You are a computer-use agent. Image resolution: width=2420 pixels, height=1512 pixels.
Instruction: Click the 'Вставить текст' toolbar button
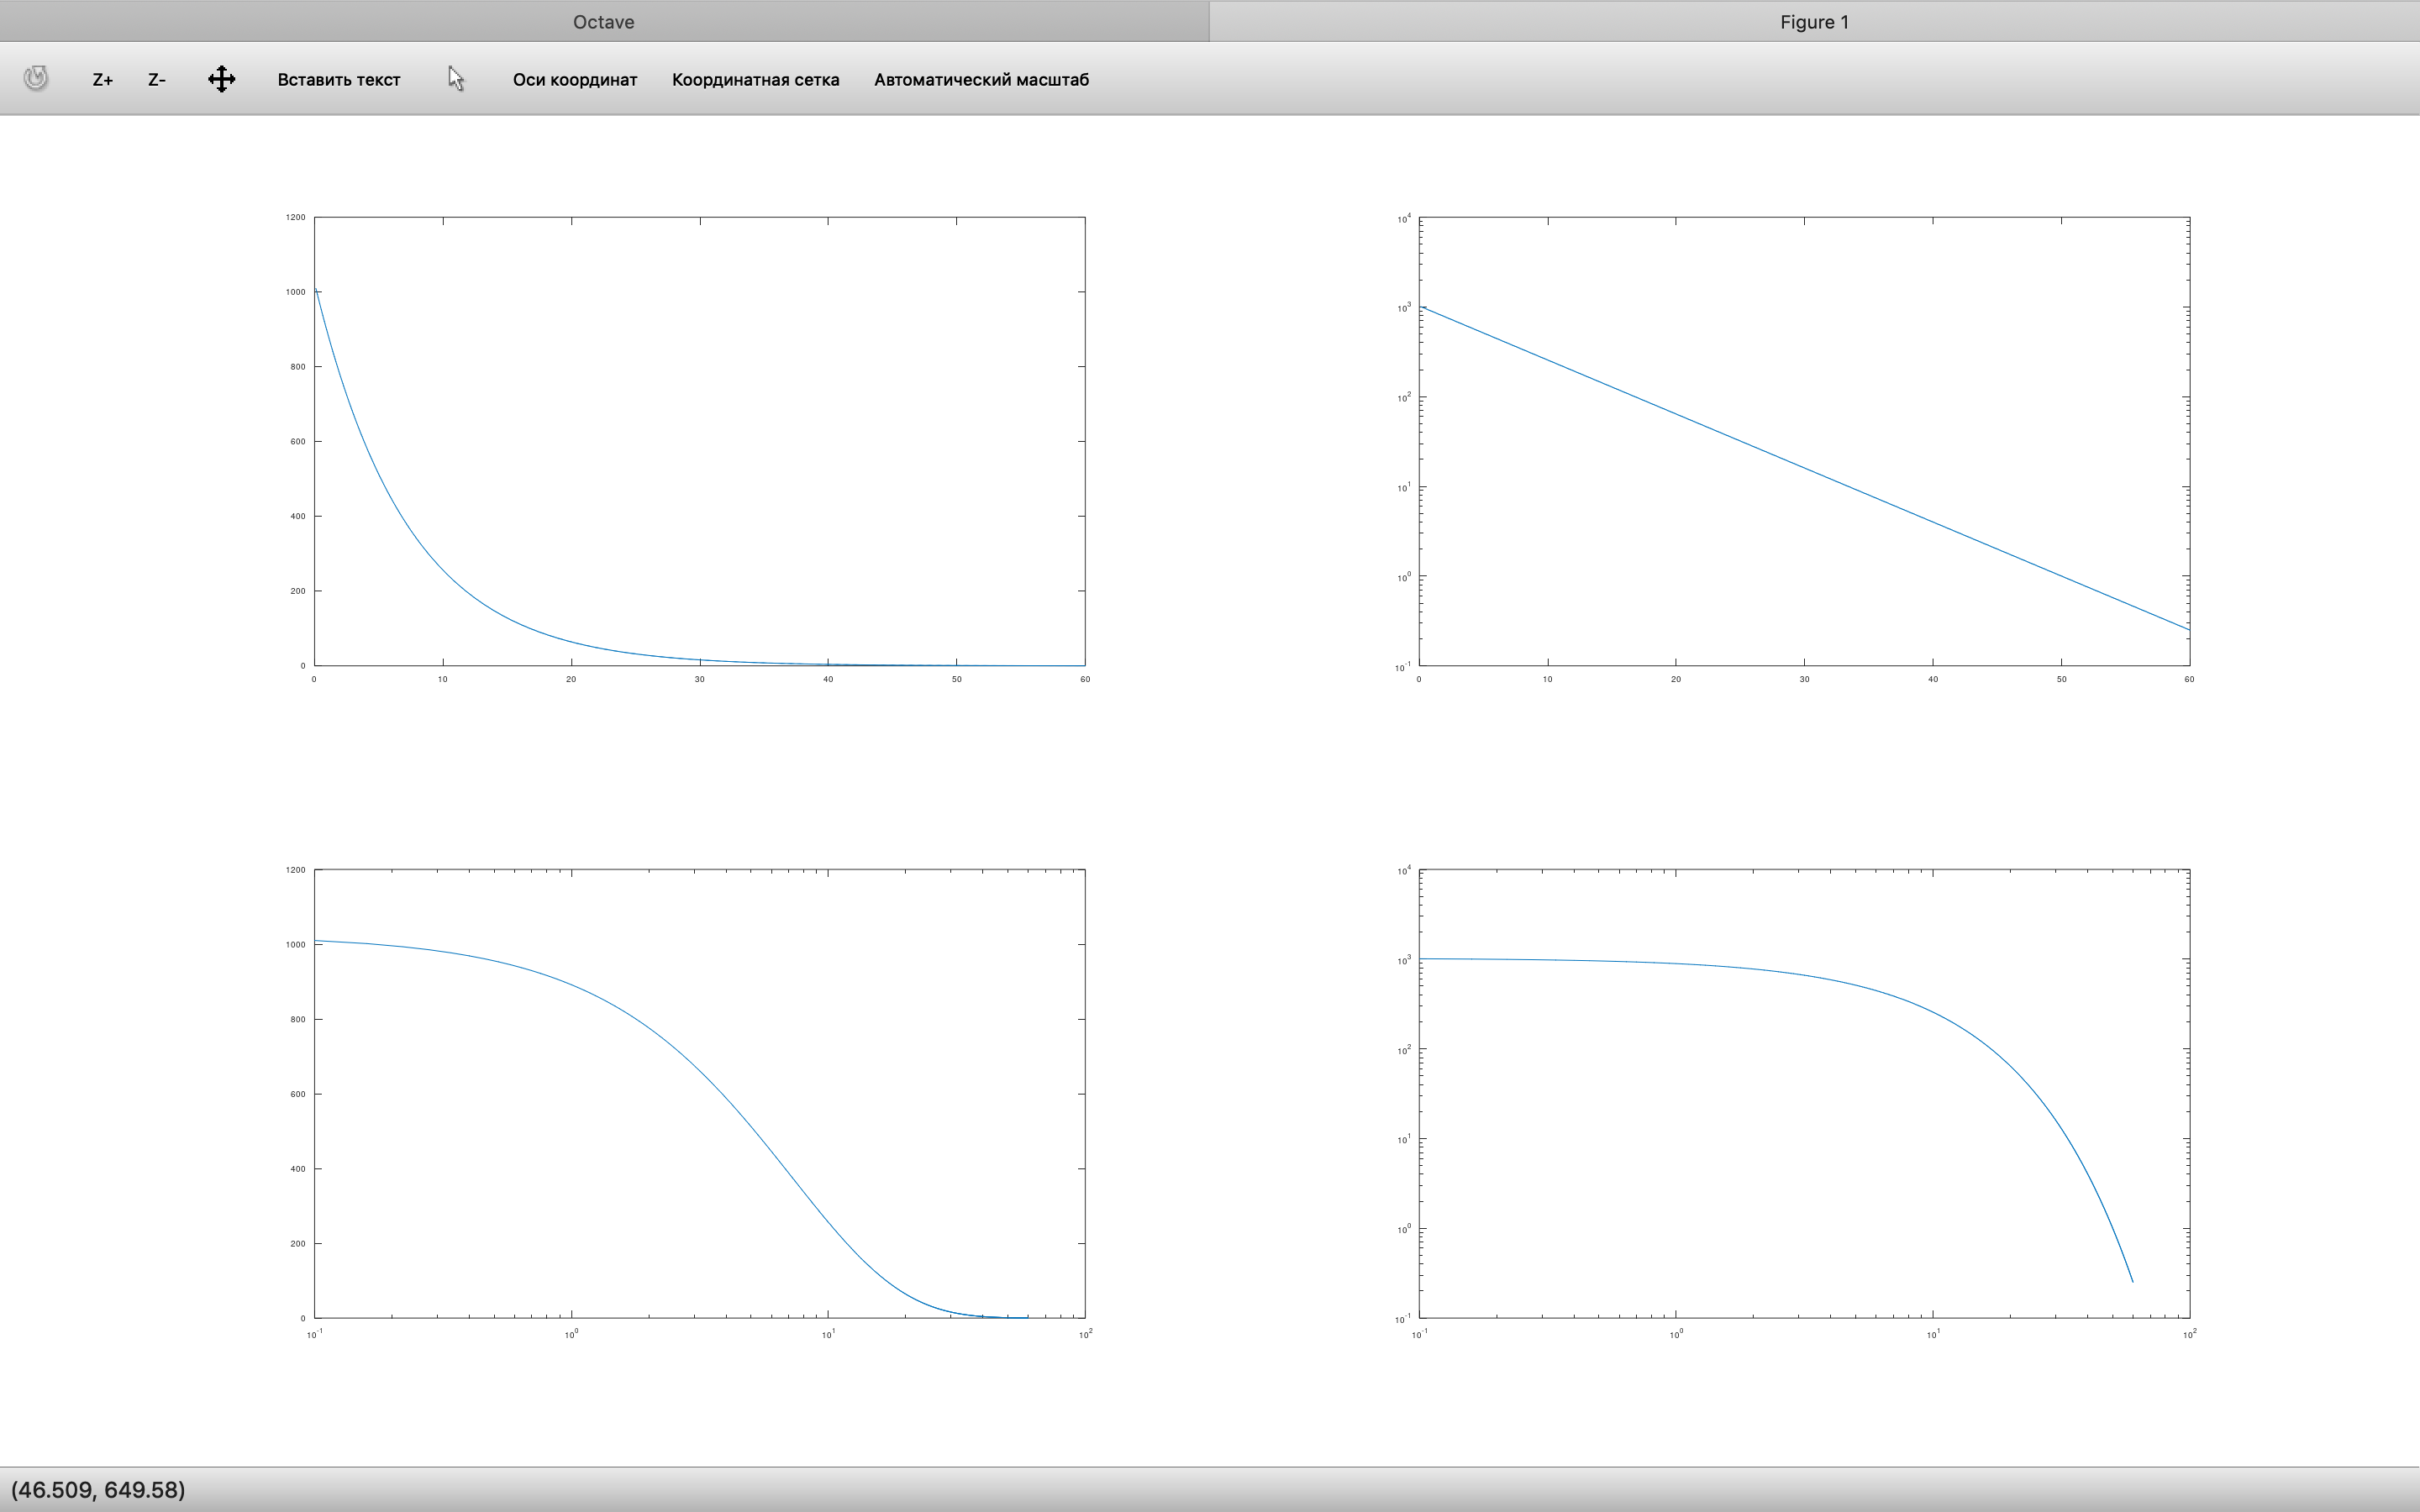(x=338, y=80)
